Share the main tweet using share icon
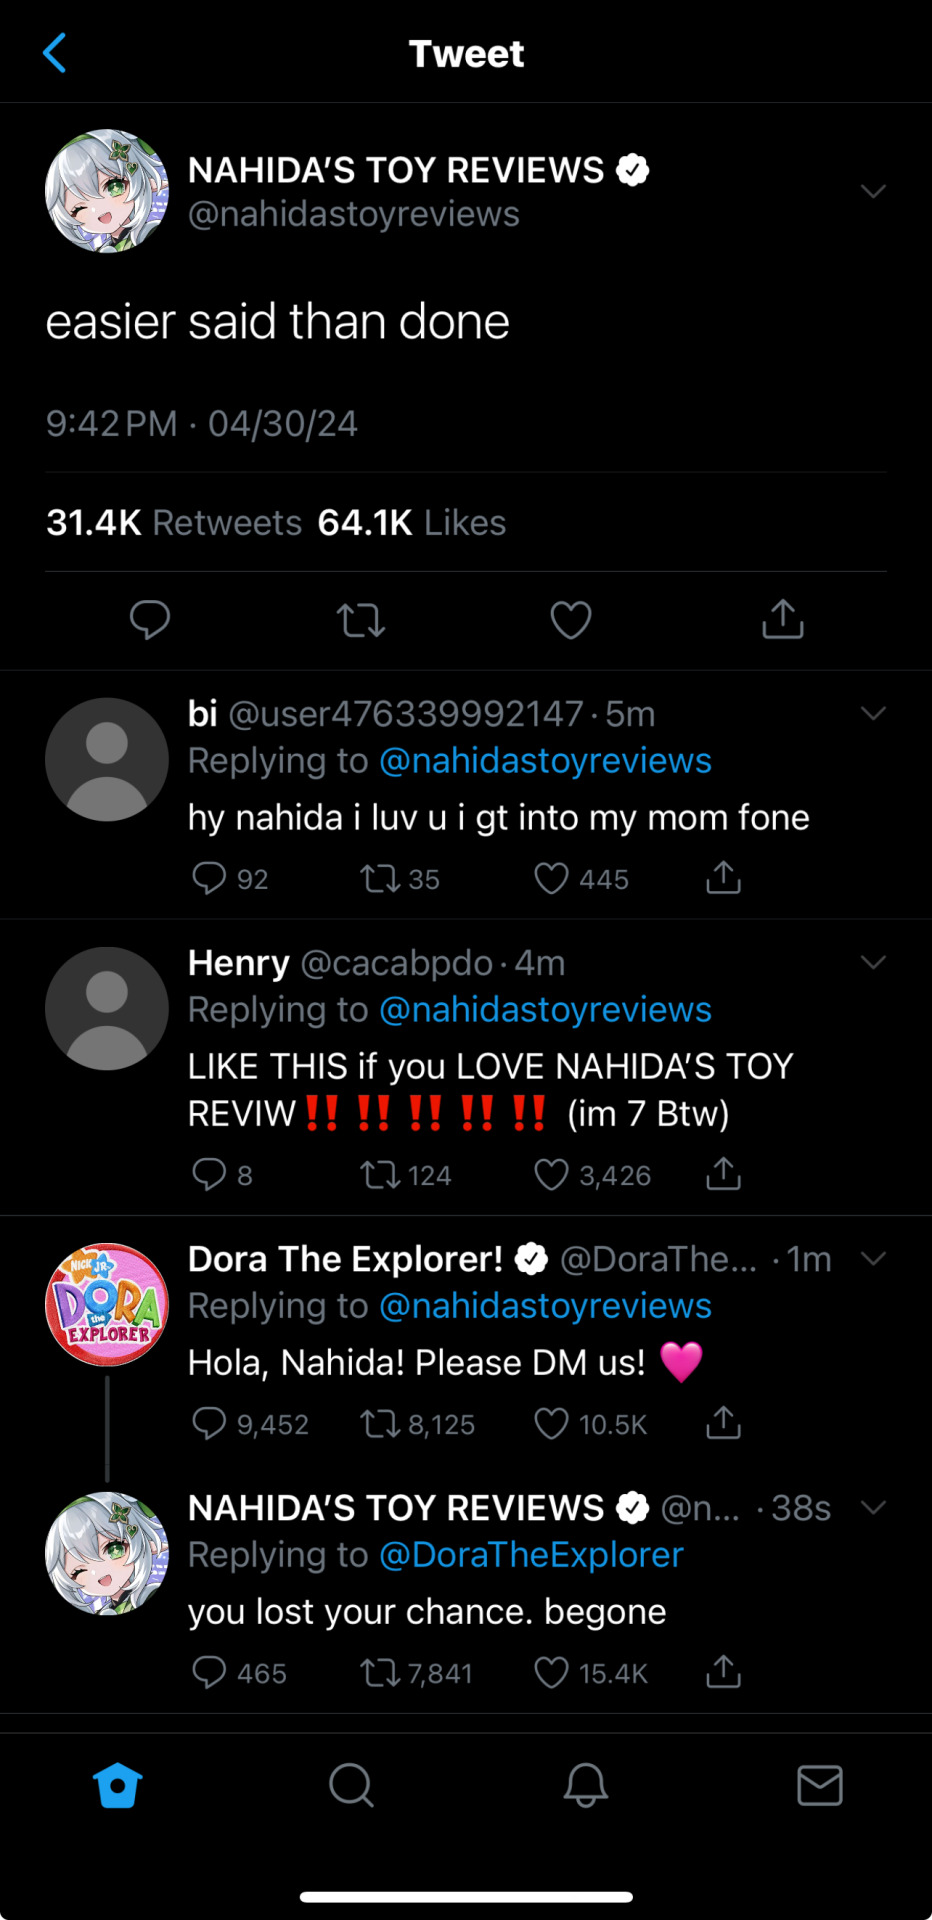This screenshot has width=932, height=1920. 782,619
